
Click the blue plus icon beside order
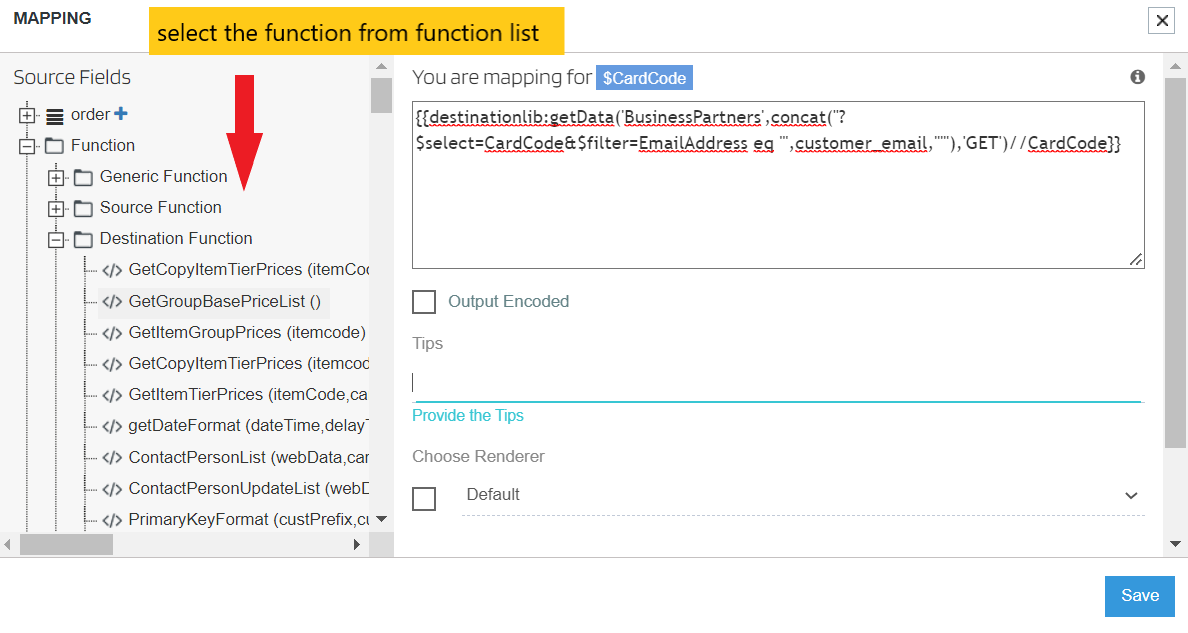(121, 114)
